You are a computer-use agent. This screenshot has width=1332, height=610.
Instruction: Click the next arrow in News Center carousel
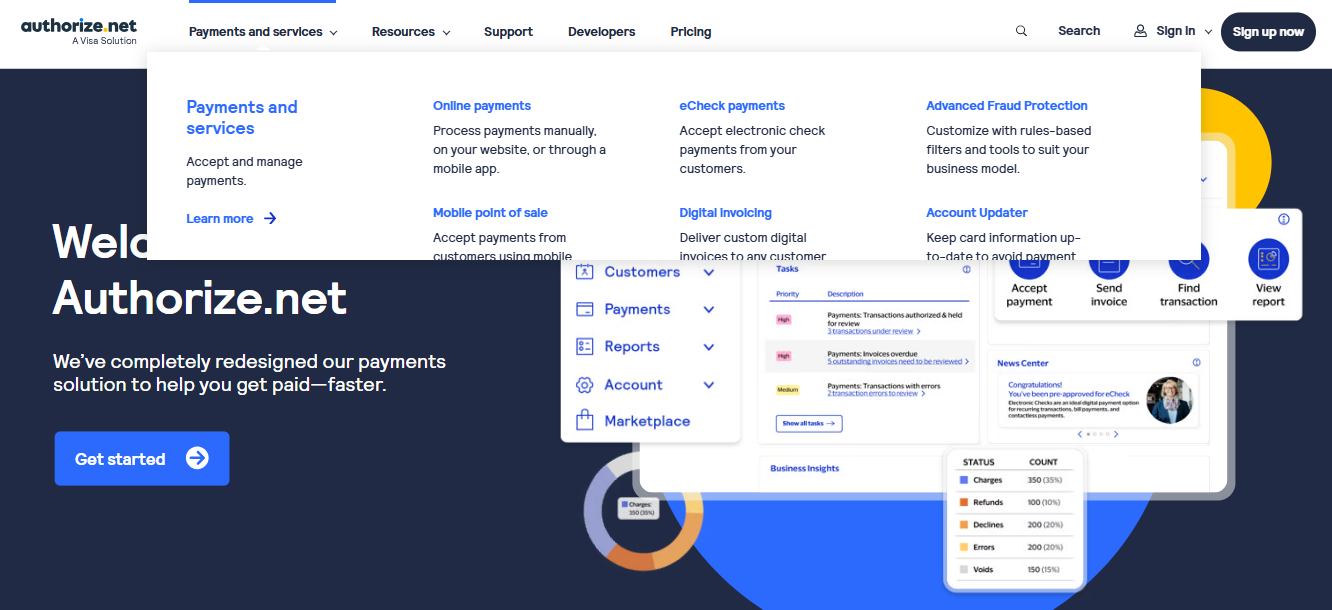click(x=1116, y=434)
